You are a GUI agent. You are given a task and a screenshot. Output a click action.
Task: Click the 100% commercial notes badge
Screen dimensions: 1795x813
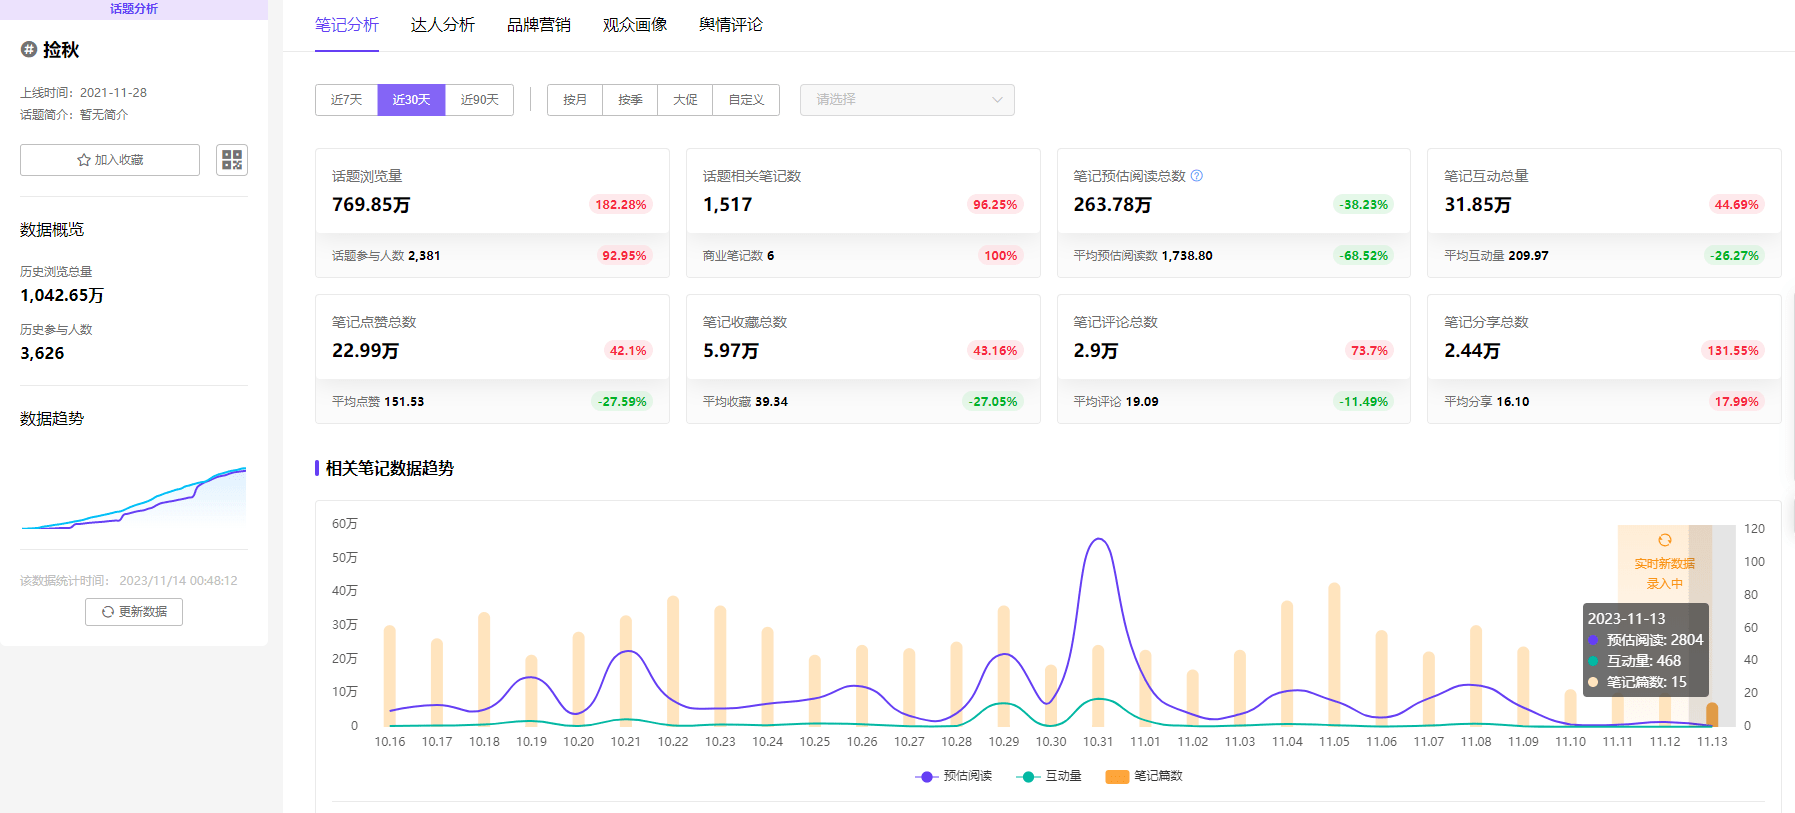[x=1000, y=256]
